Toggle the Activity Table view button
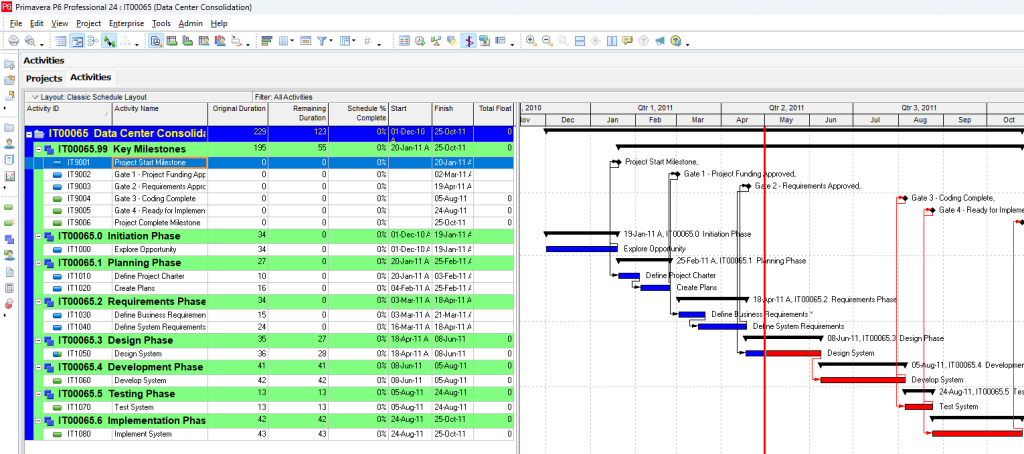 pos(60,41)
